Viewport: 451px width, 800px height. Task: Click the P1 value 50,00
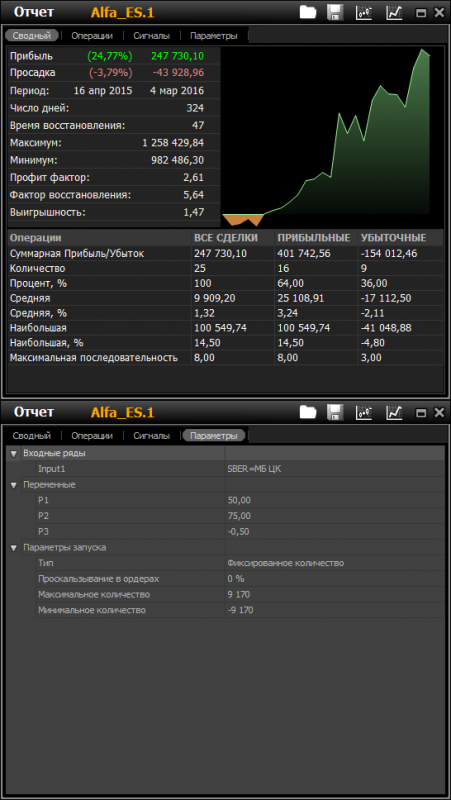tap(239, 500)
